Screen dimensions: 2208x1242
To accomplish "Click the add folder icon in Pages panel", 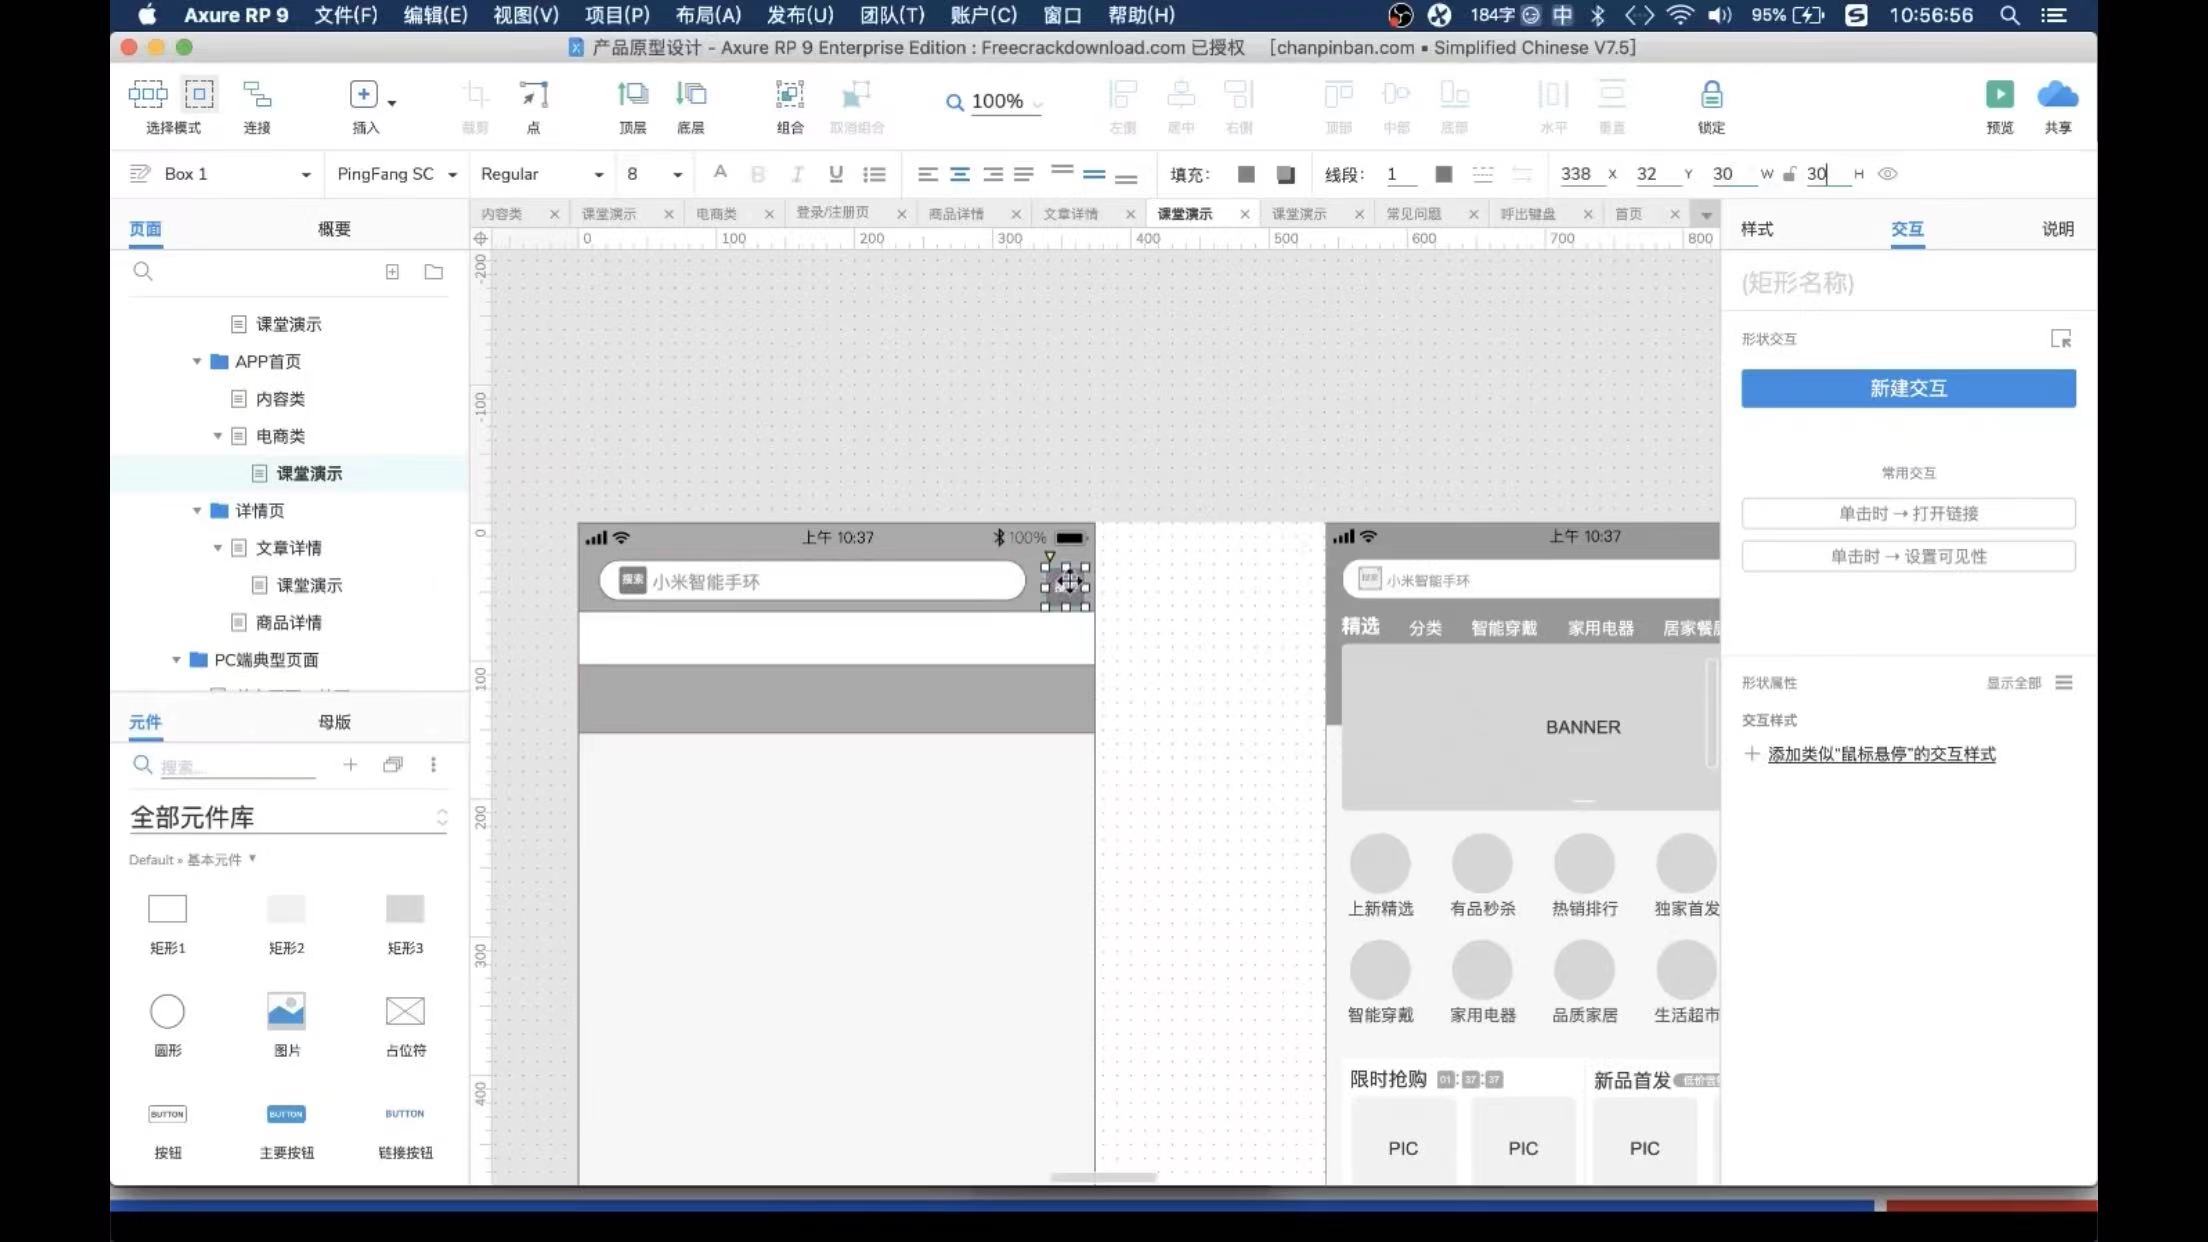I will click(x=433, y=272).
